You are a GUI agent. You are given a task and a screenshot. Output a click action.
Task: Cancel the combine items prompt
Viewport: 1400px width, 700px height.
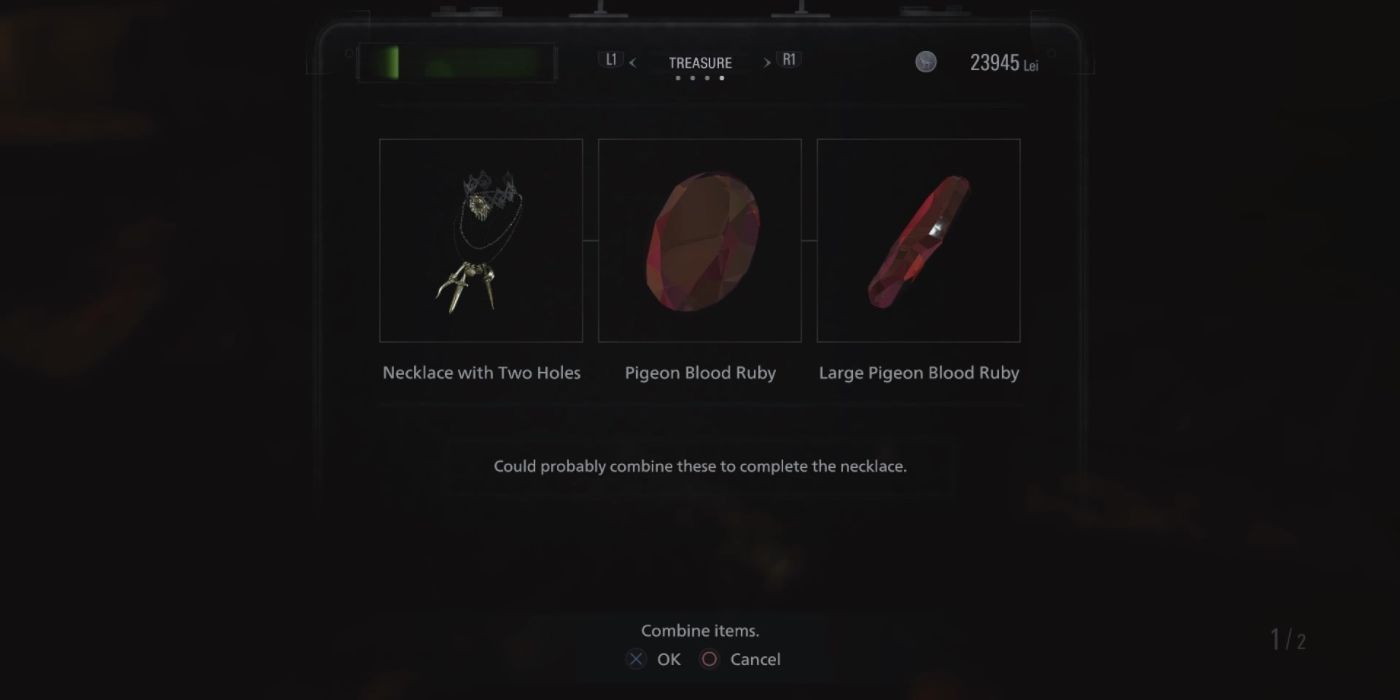point(755,659)
